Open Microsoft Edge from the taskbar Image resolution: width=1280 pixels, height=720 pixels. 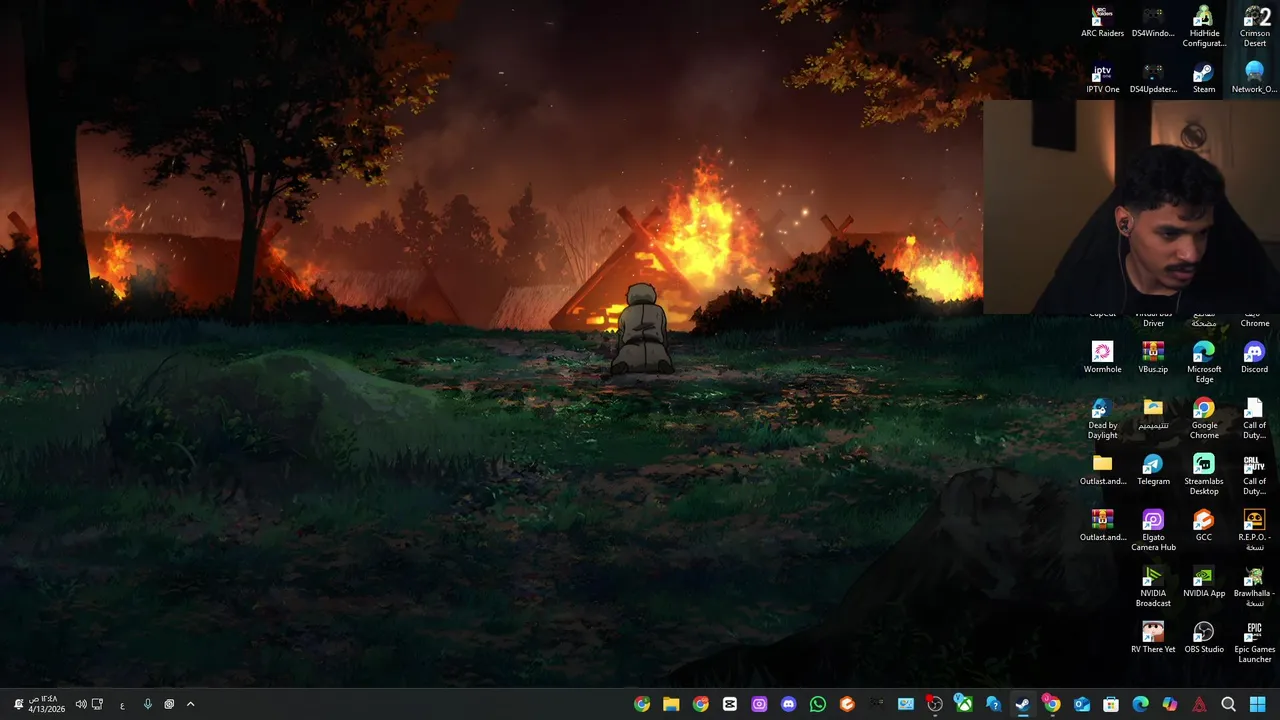[x=1140, y=704]
